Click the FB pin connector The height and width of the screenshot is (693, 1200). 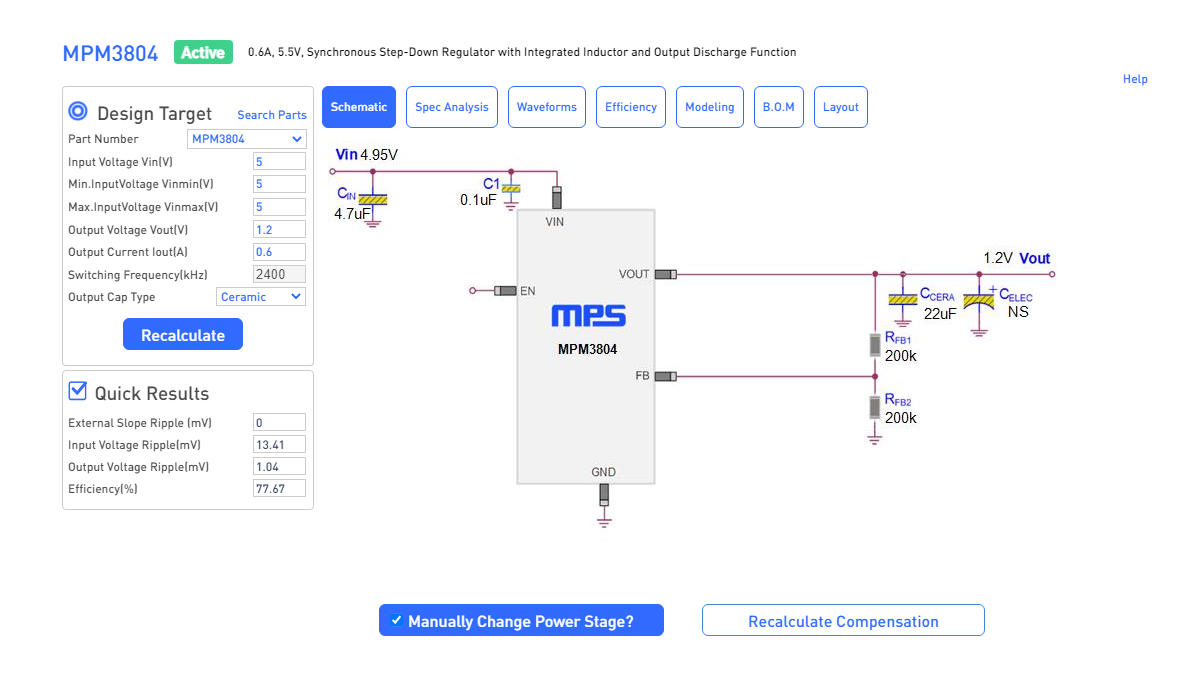666,376
